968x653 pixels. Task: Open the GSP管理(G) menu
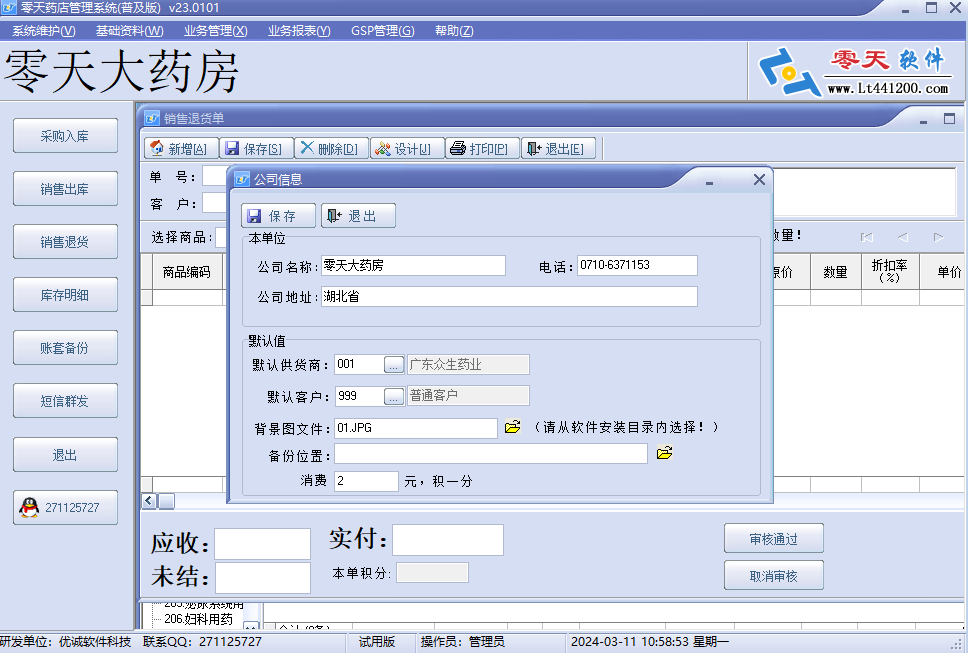tap(383, 31)
